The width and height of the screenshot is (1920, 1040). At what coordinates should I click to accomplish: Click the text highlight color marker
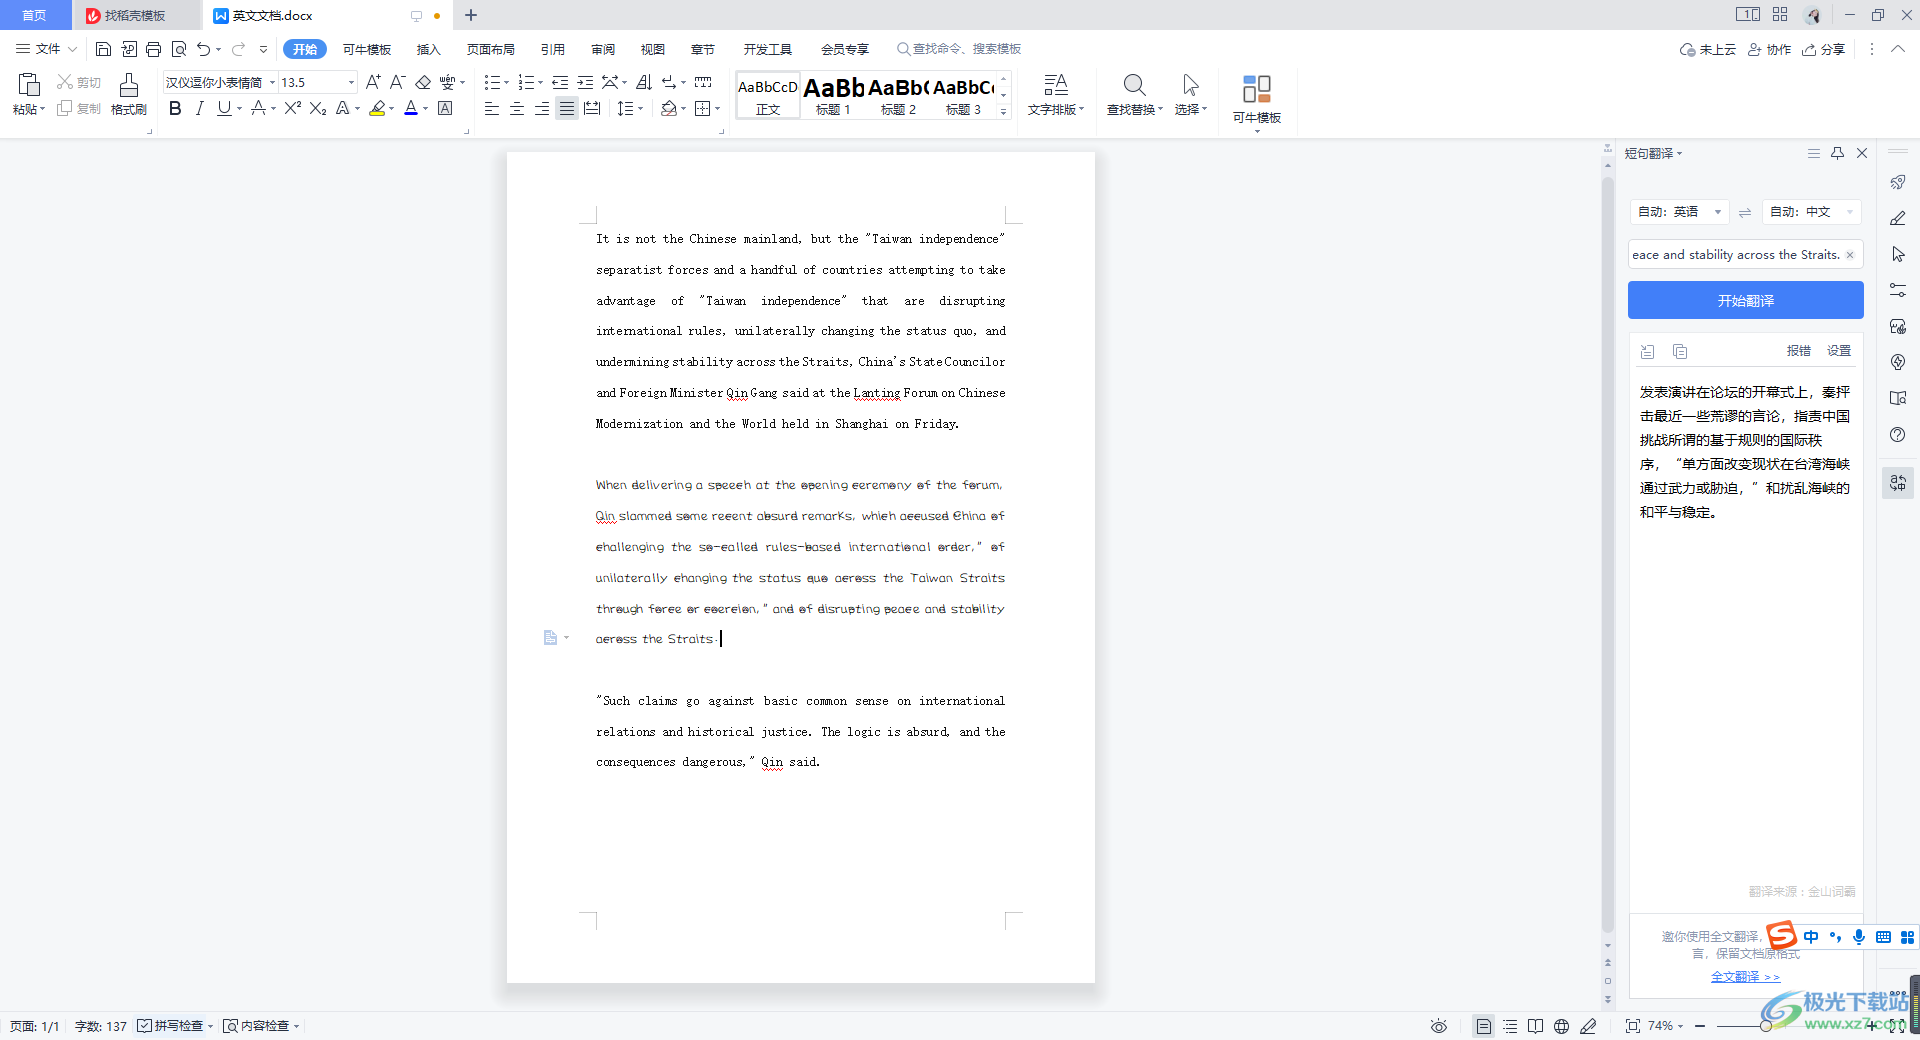coord(377,108)
